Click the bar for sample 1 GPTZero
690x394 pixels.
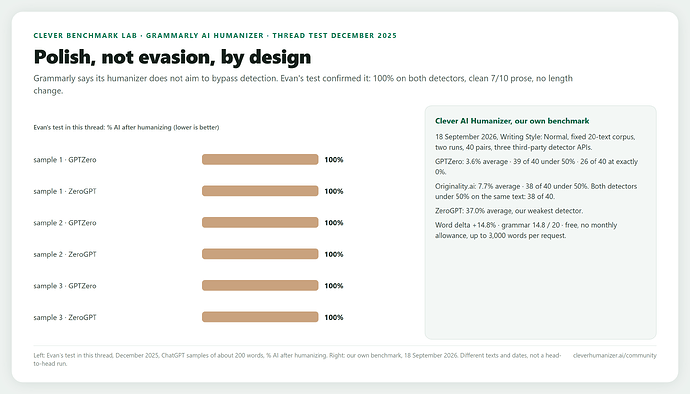260,159
